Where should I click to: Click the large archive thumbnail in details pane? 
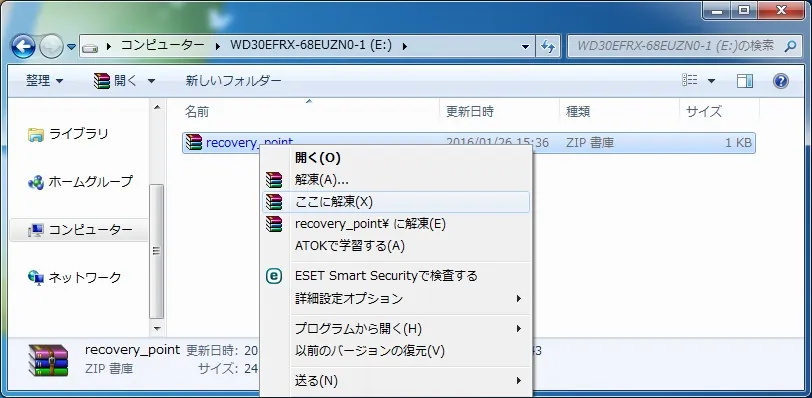click(x=48, y=360)
